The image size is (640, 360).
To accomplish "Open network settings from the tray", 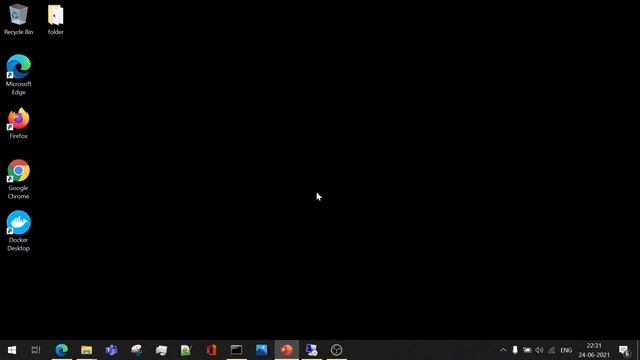I will coord(551,350).
